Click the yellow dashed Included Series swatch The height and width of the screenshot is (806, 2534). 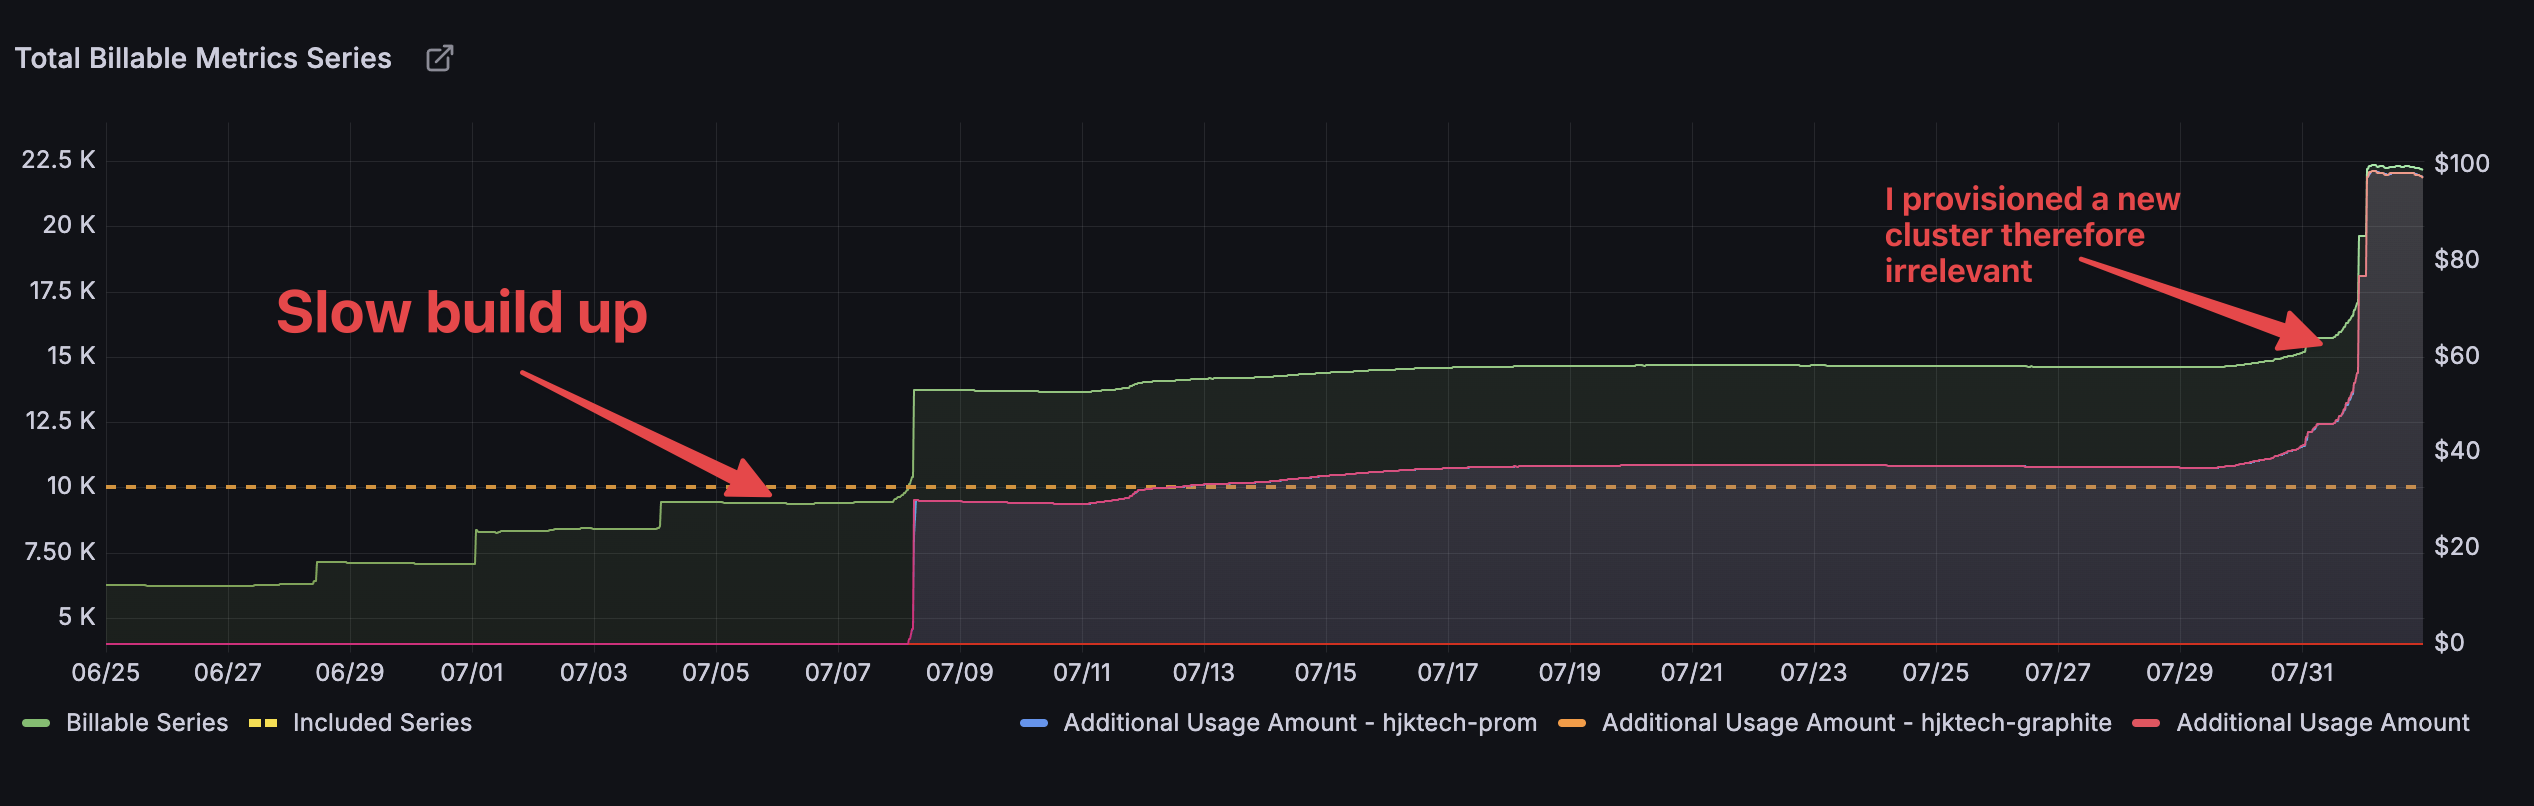tap(263, 723)
